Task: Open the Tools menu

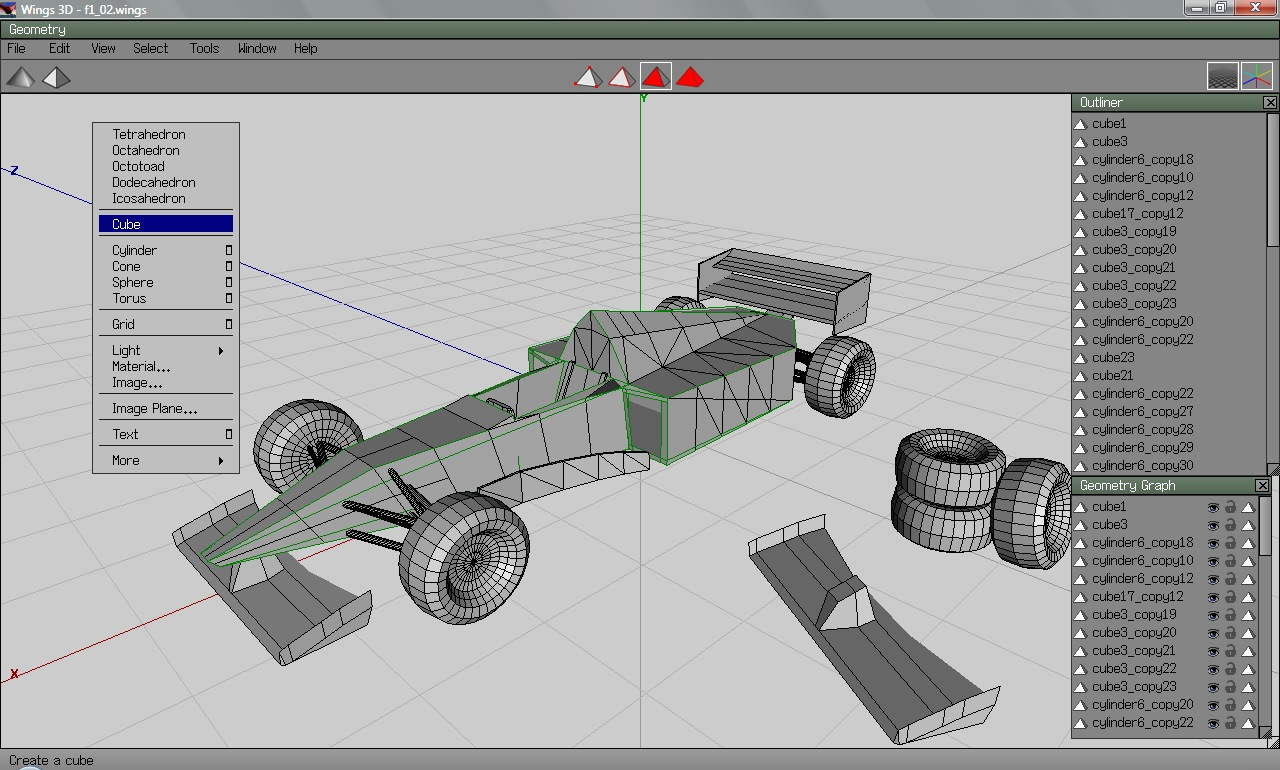Action: [x=204, y=48]
